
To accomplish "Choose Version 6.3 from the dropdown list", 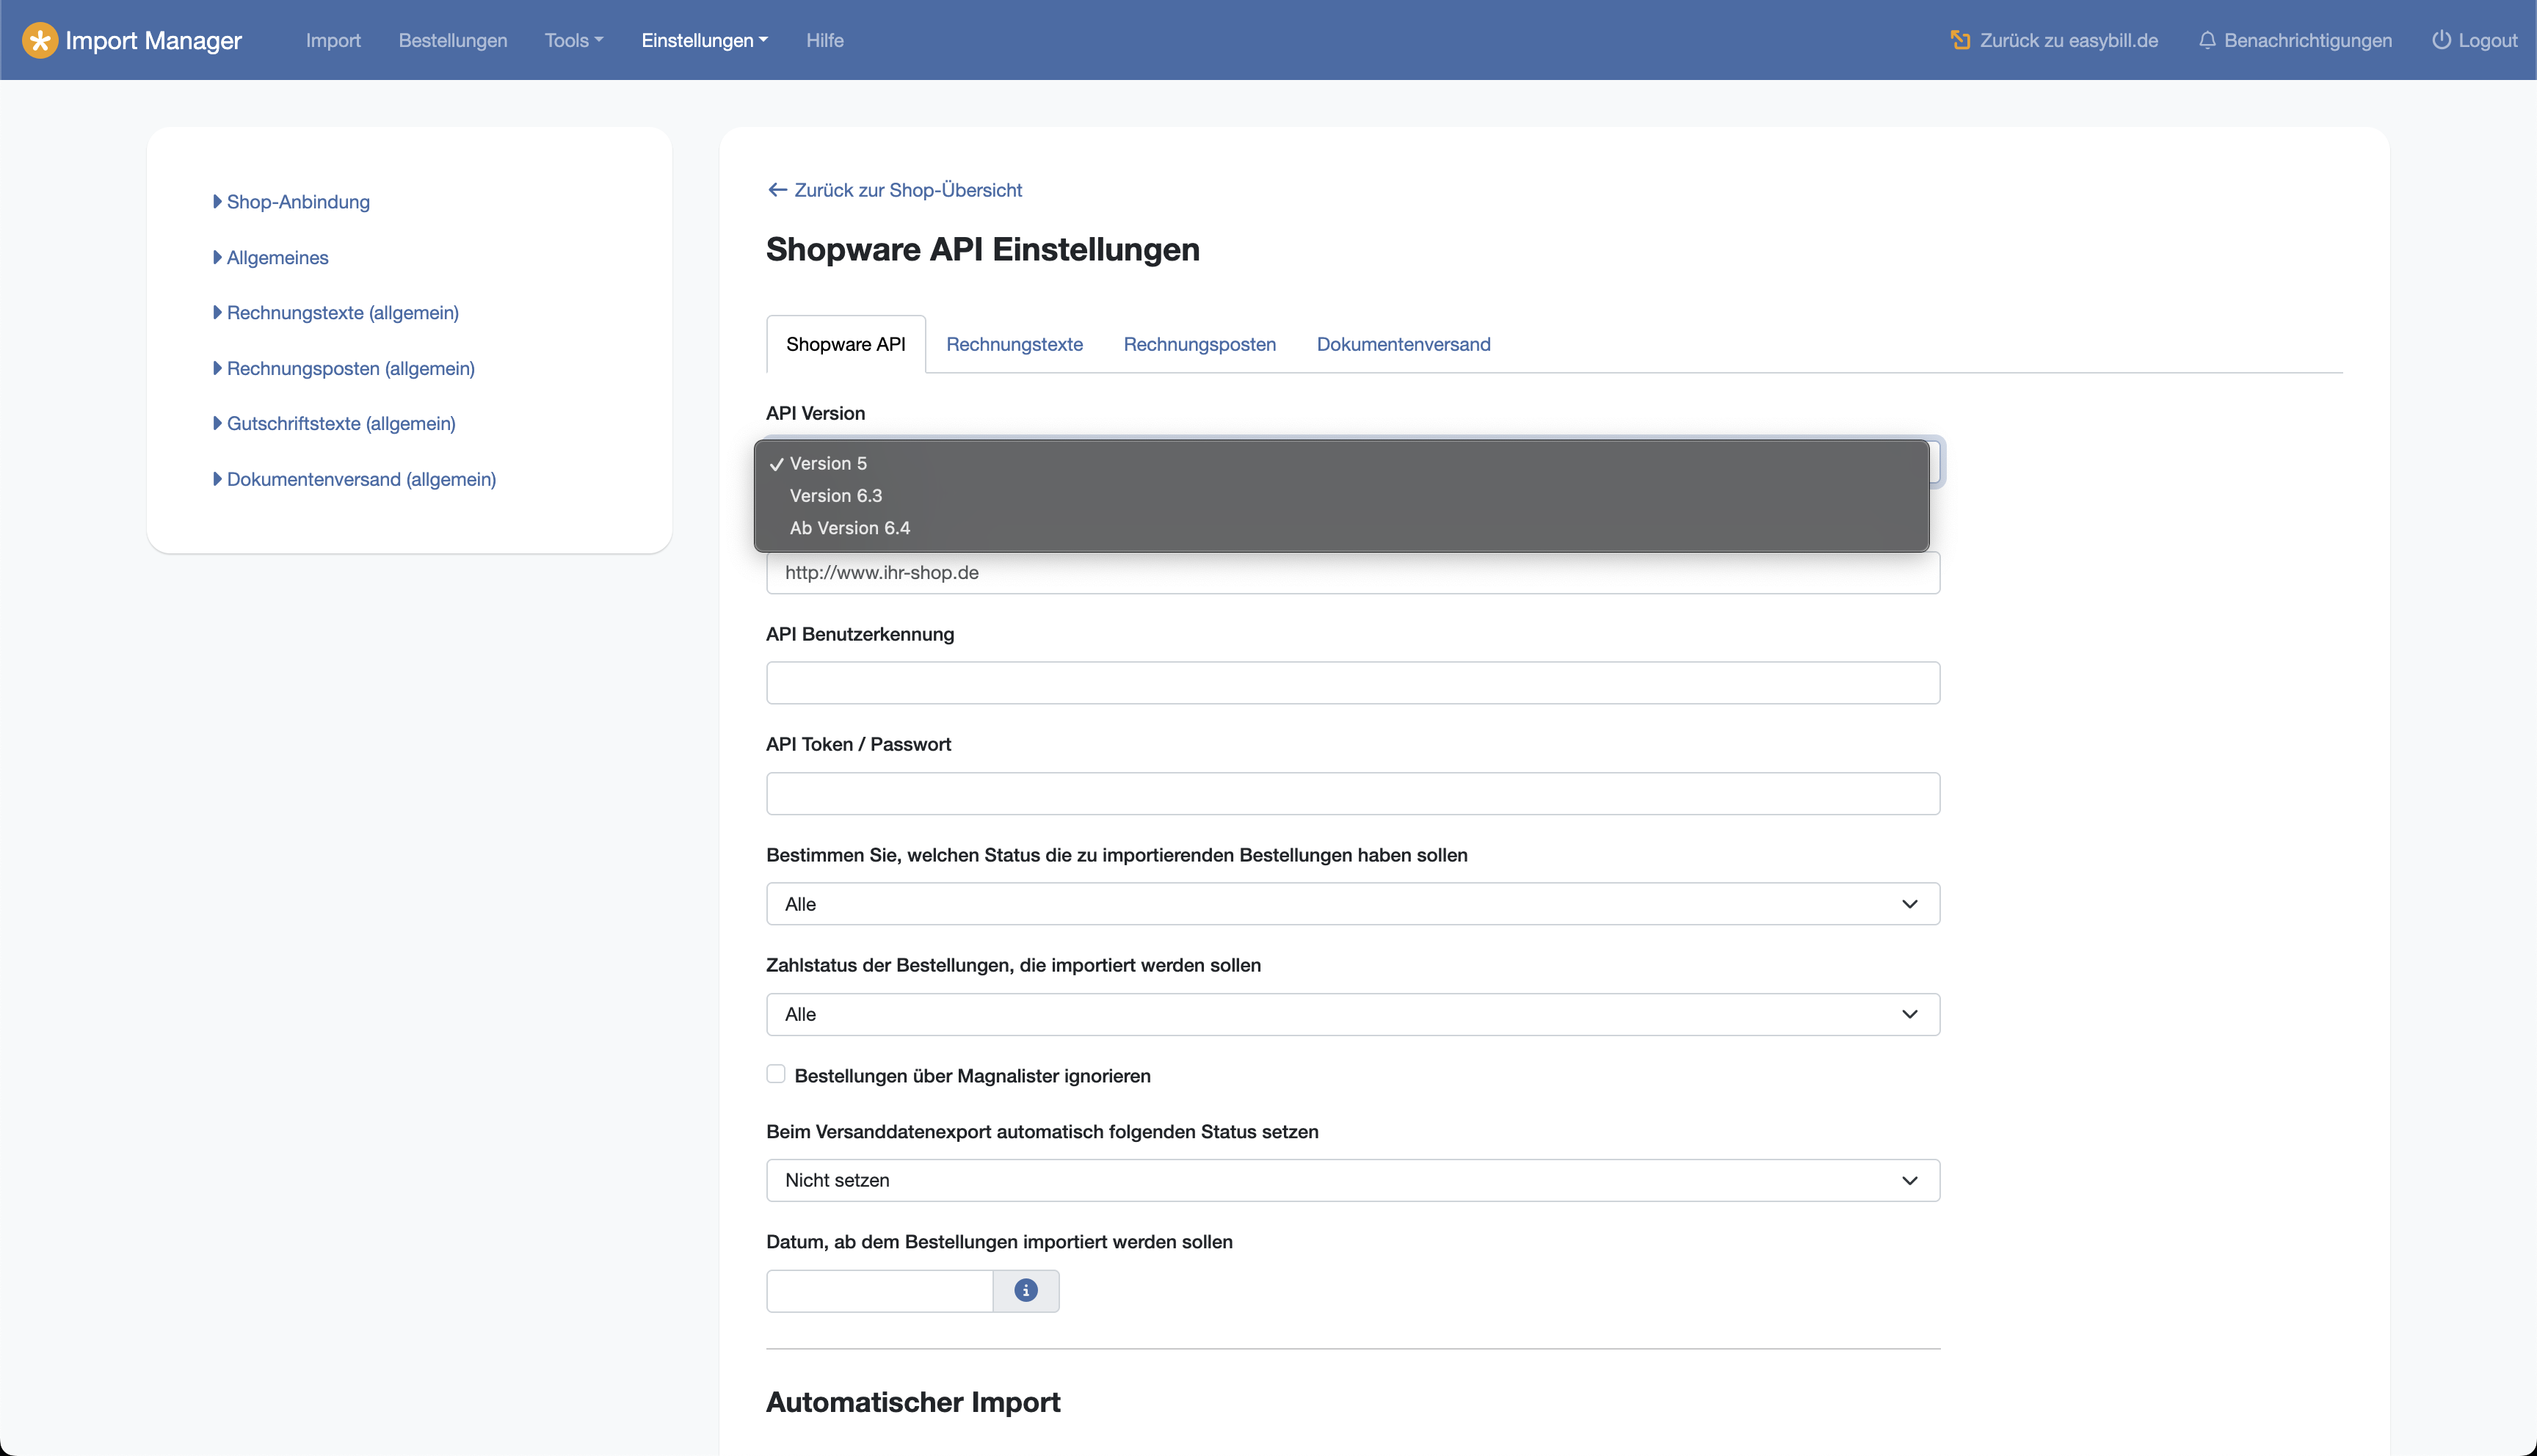I will 1341,495.
